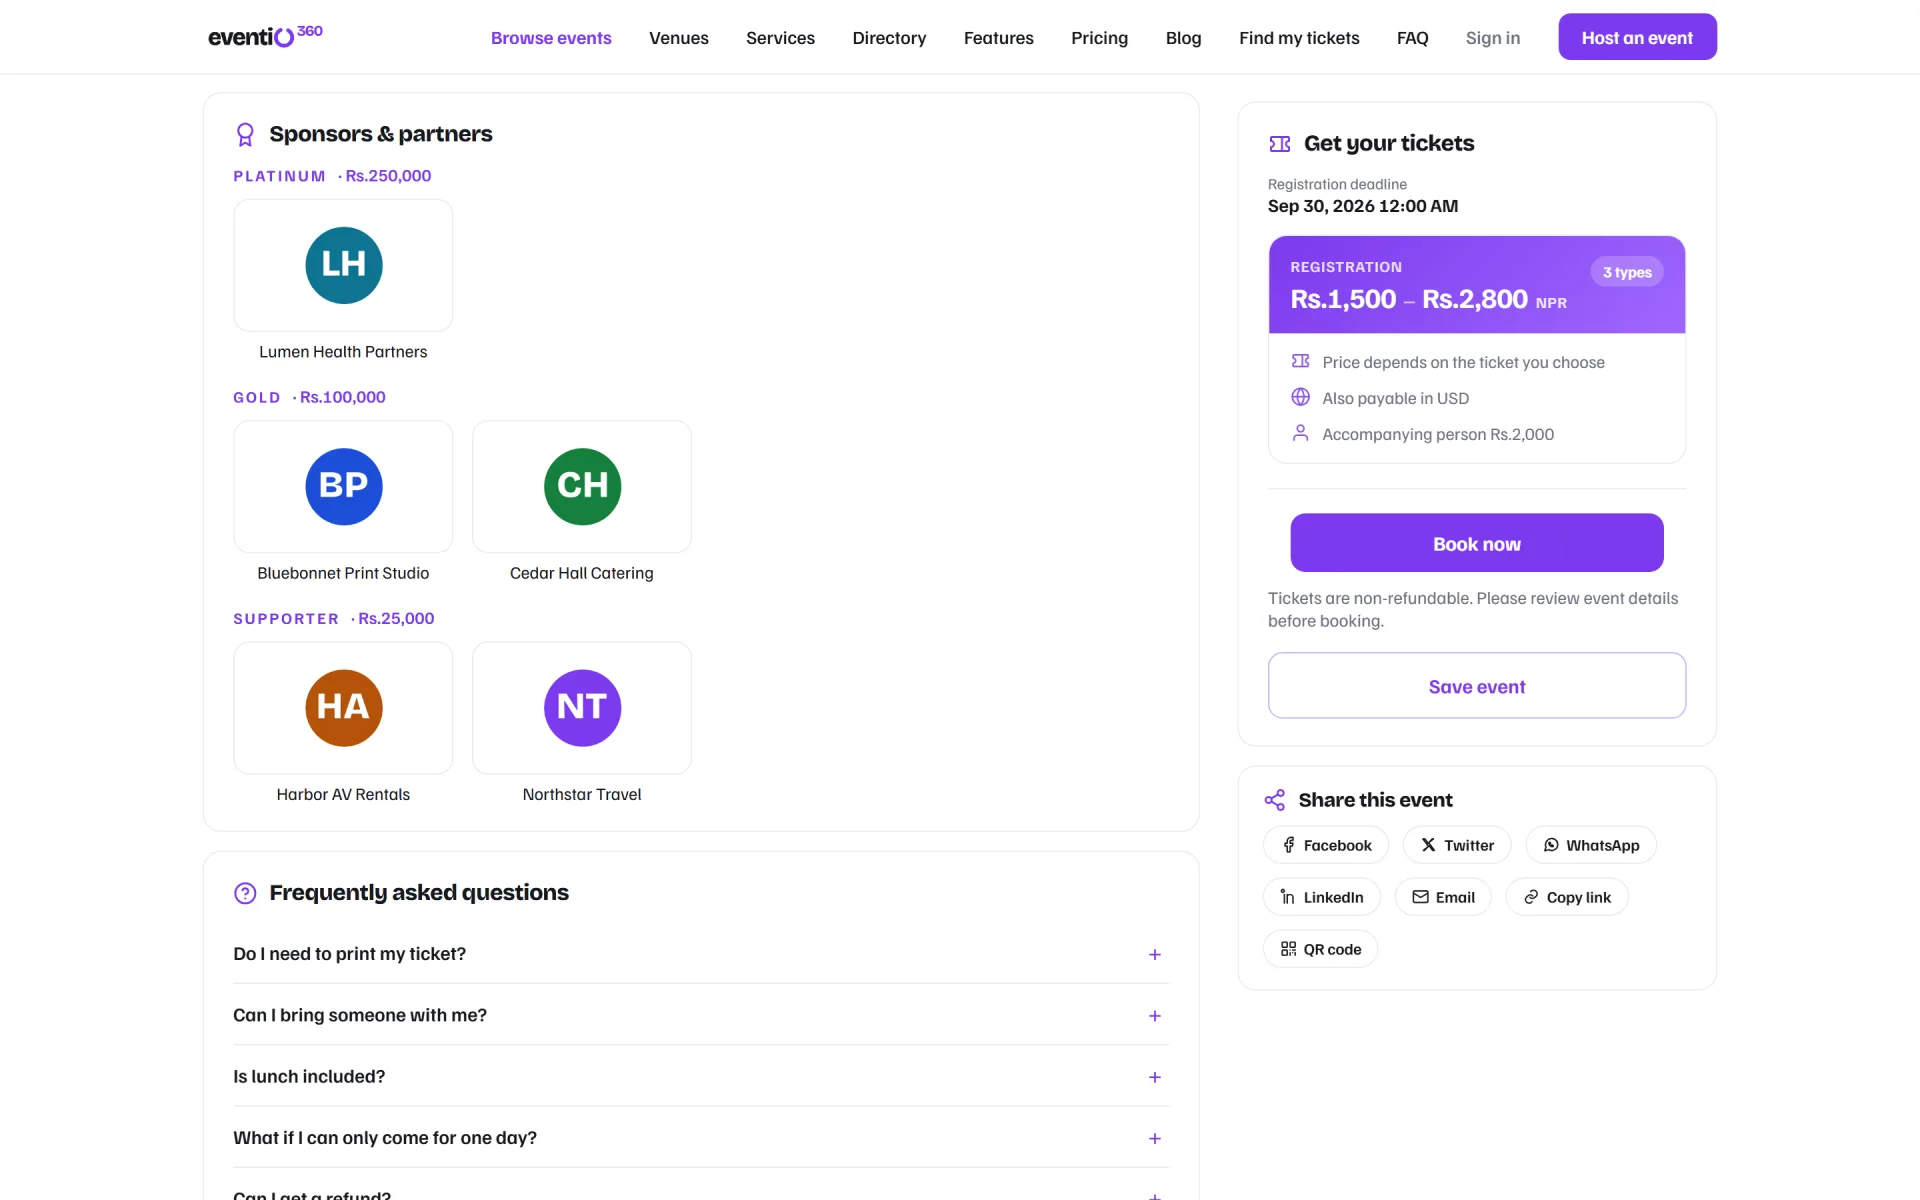Screen dimensions: 1920x1200
Task: Share the event via WhatsApp
Action: (x=1590, y=845)
